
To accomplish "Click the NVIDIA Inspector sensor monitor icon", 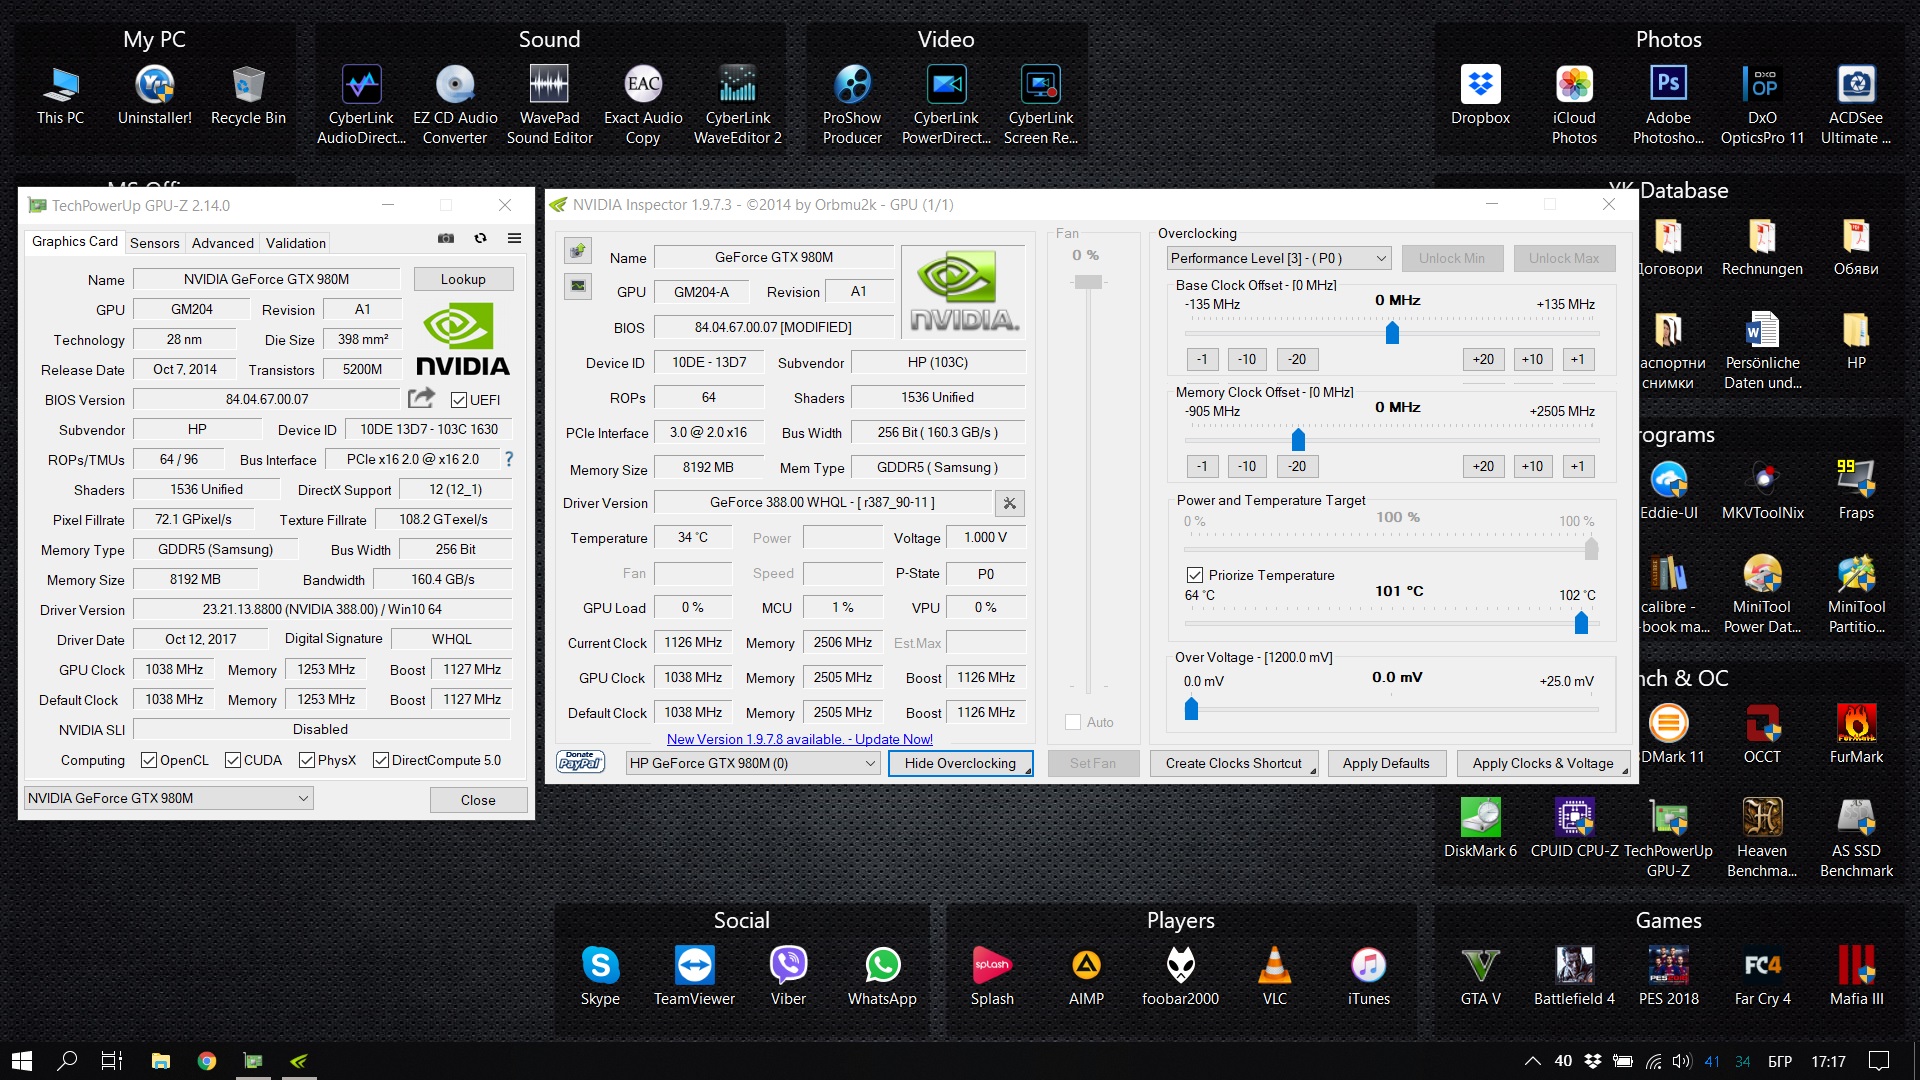I will point(578,287).
